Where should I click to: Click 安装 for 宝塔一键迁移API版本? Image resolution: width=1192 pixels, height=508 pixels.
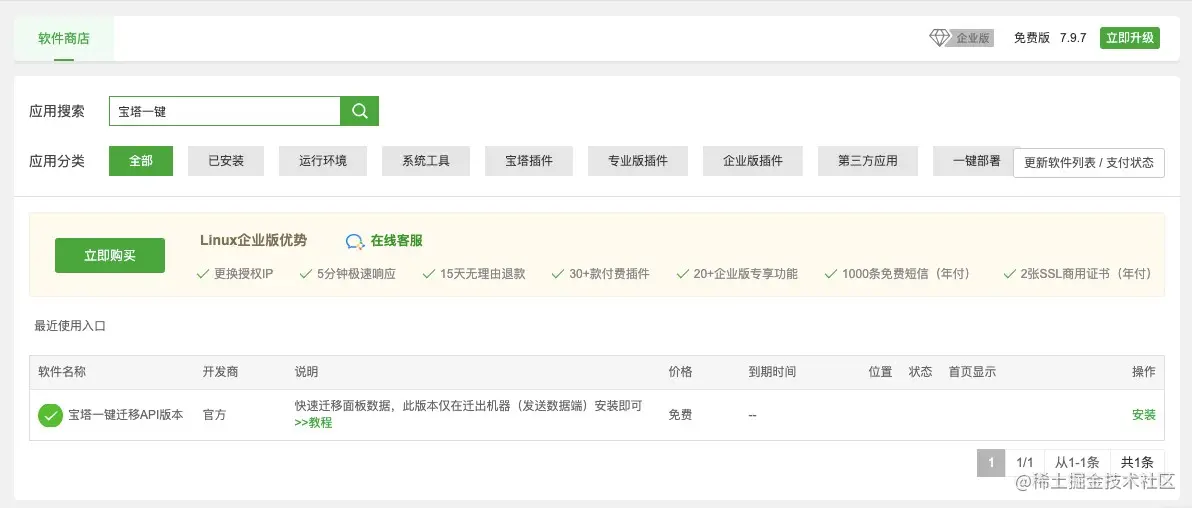click(1143, 415)
